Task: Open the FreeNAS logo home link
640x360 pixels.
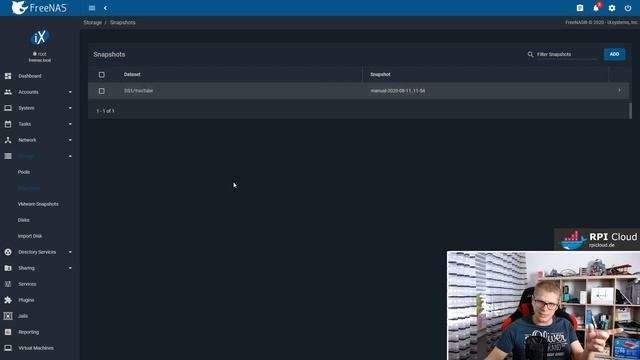Action: click(39, 8)
